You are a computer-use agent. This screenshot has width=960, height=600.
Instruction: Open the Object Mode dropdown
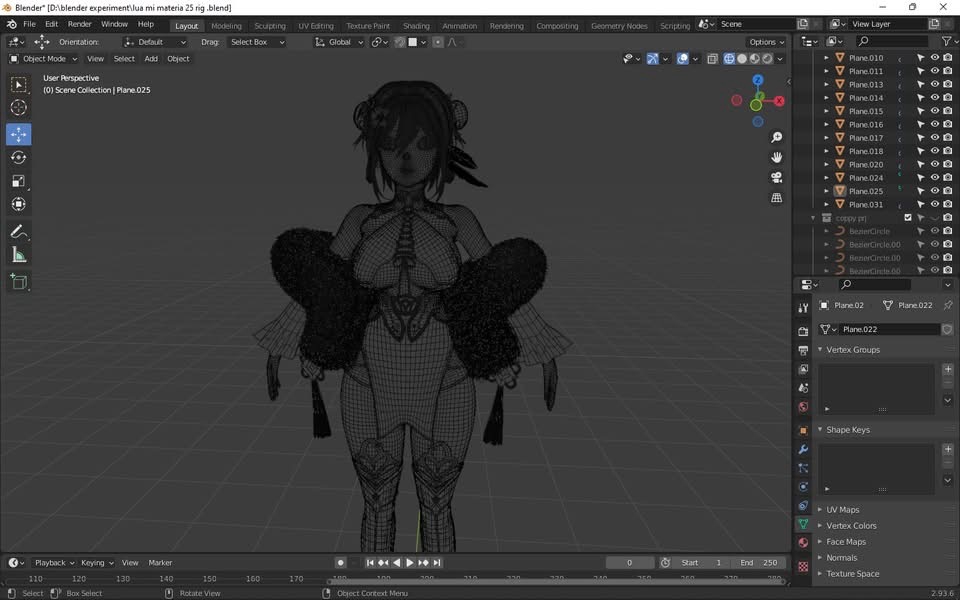(x=44, y=59)
